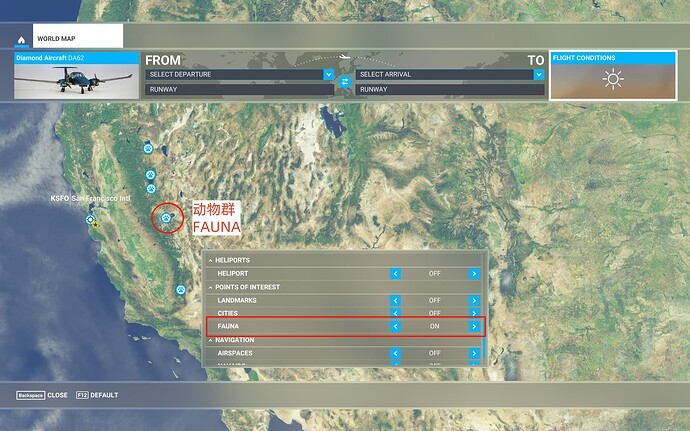Select the Diamond Aircraft DA62 aircraft tile
Image resolution: width=690 pixels, height=431 pixels.
77,76
